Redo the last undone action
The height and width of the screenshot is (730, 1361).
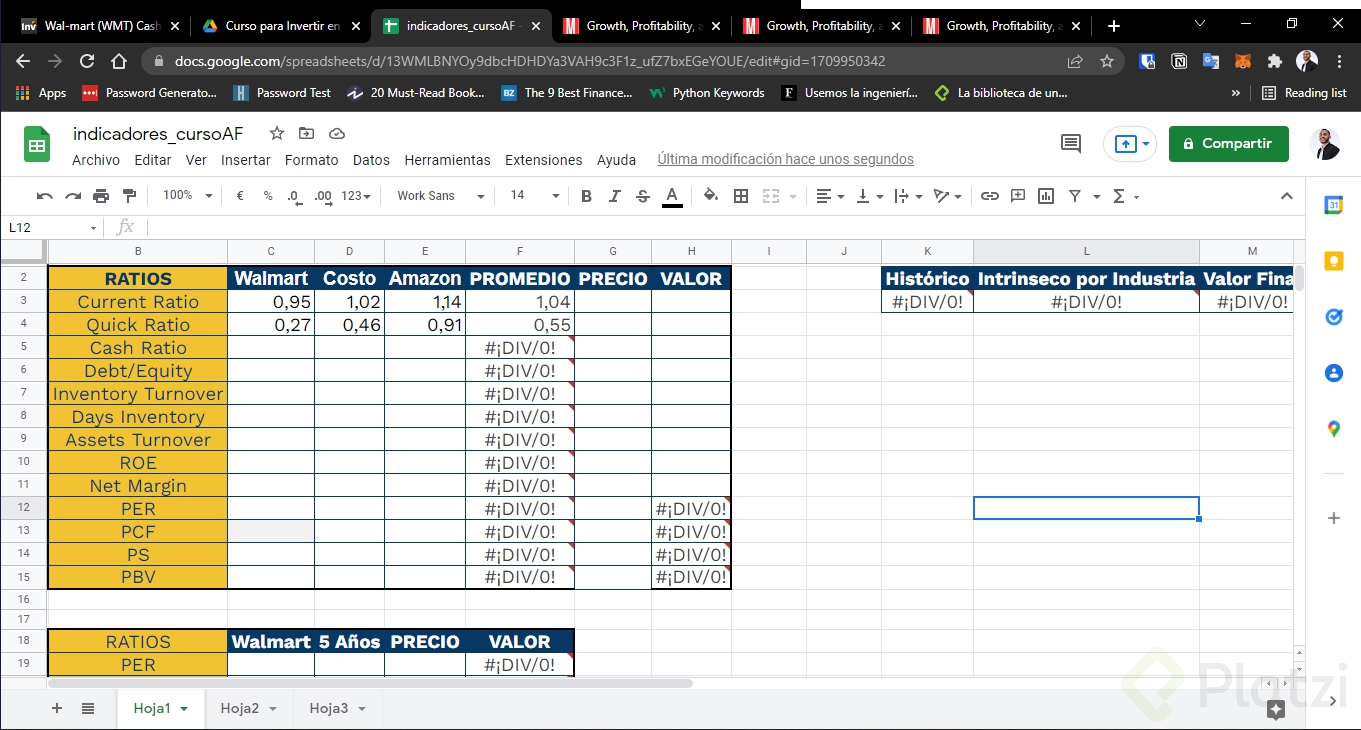[72, 196]
